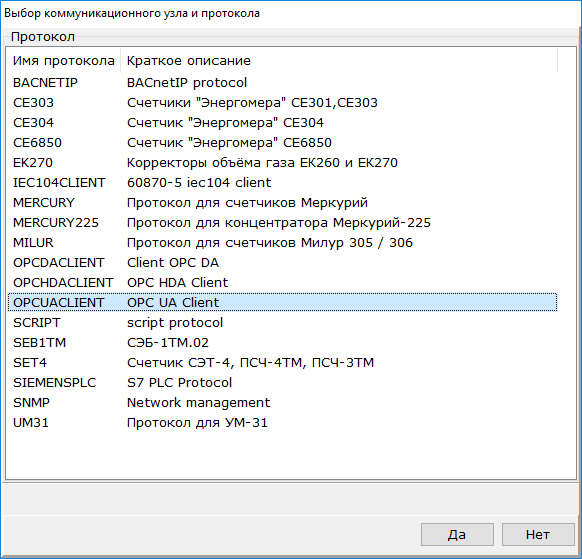
Task: Select the BACNETIP protocol row
Action: click(282, 82)
